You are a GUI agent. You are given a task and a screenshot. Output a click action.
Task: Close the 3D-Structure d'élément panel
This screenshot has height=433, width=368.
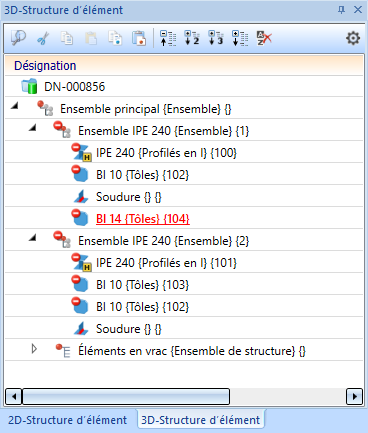coord(358,10)
